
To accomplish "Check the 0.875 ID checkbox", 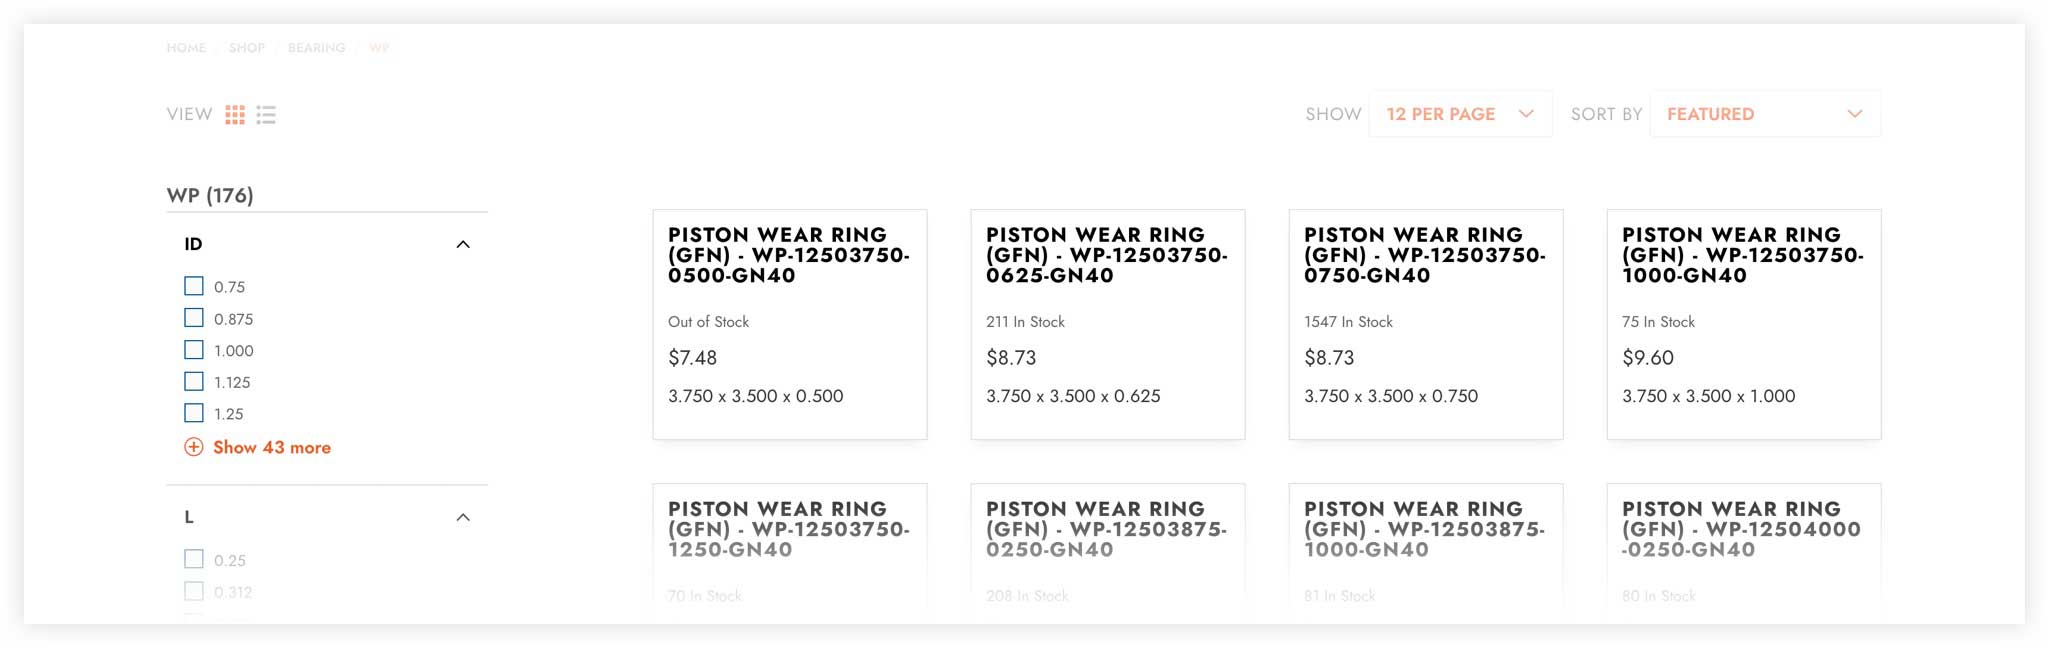I will [x=194, y=318].
